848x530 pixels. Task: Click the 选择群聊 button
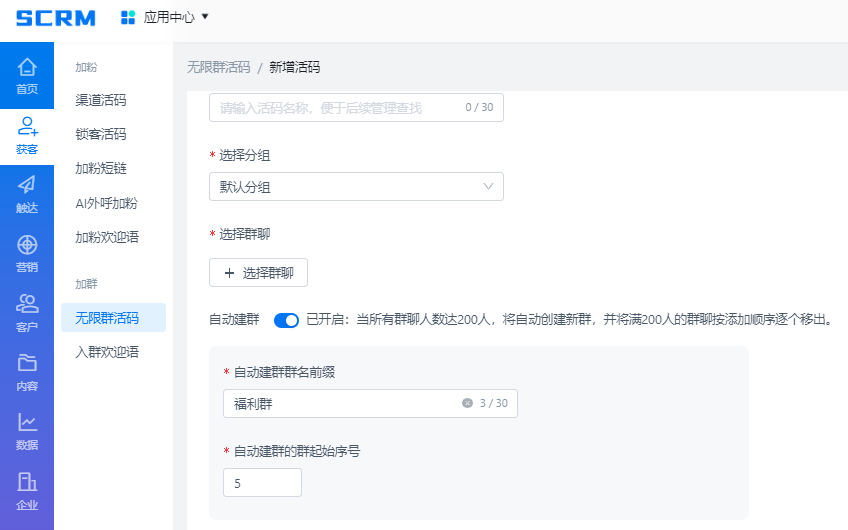coord(258,273)
